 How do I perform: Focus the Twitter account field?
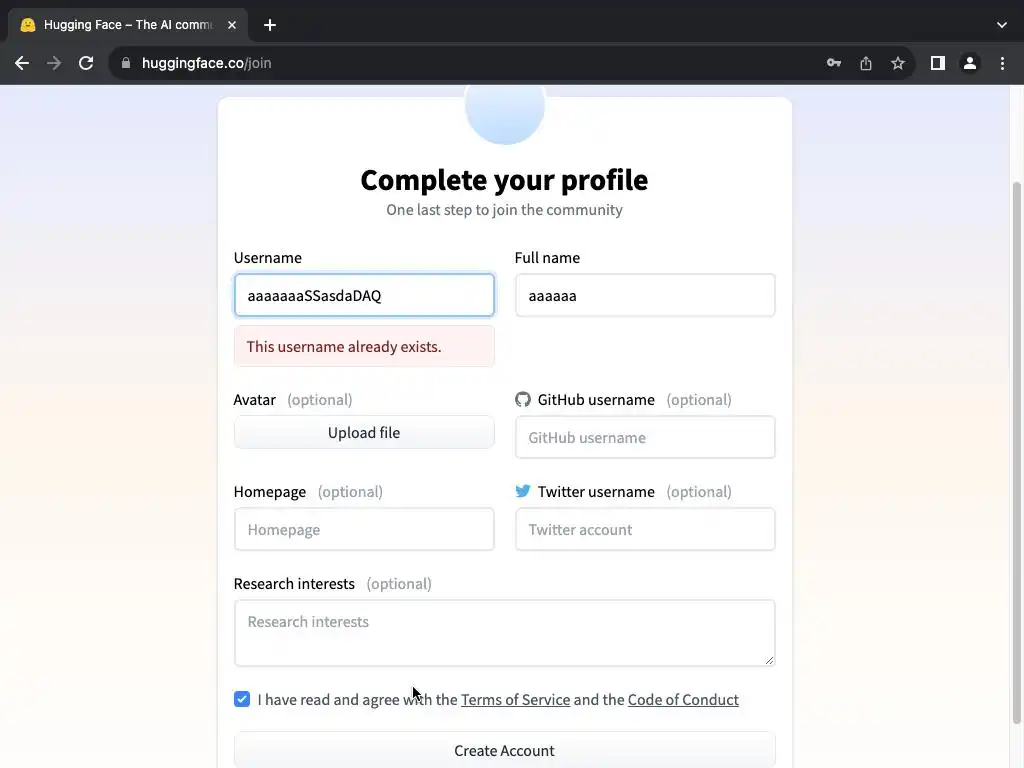(645, 530)
